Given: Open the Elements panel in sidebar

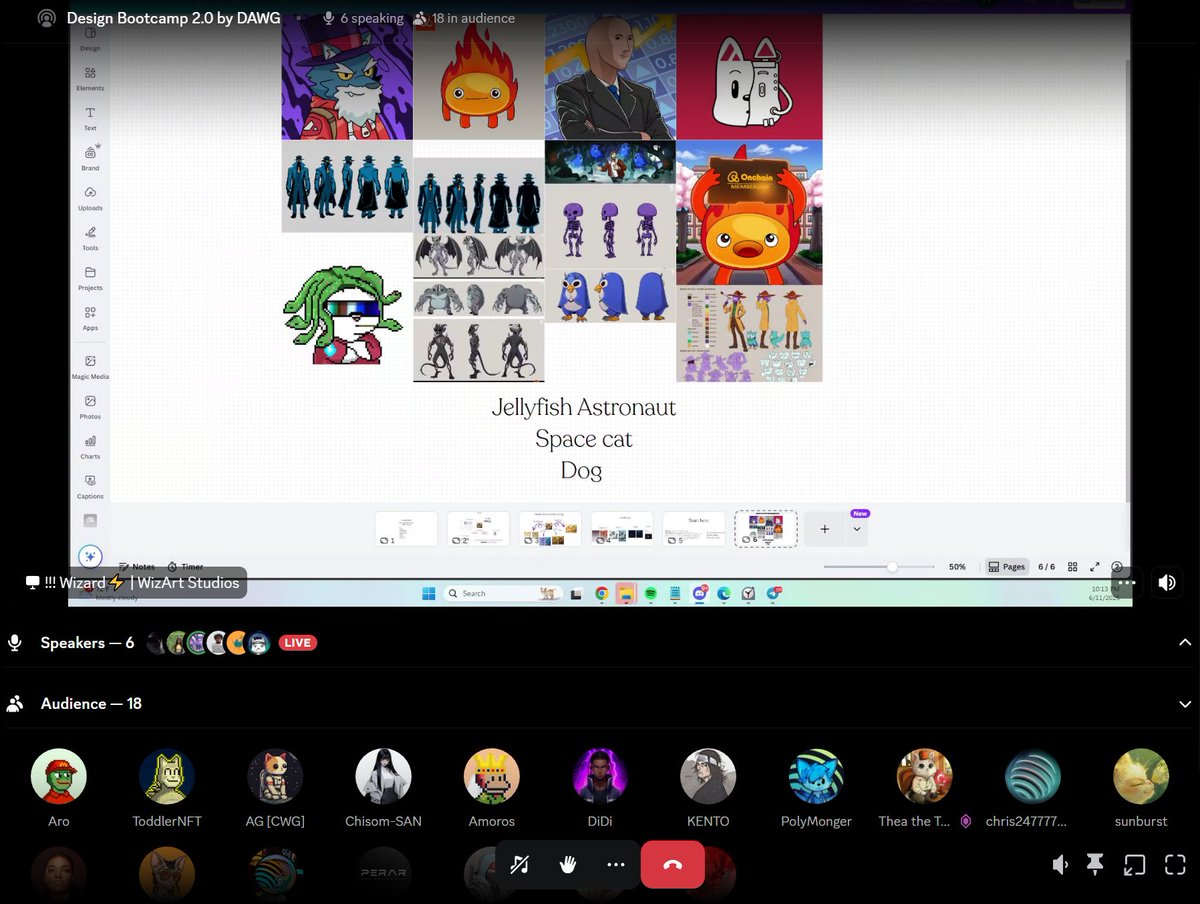Looking at the screenshot, I should click(x=90, y=78).
